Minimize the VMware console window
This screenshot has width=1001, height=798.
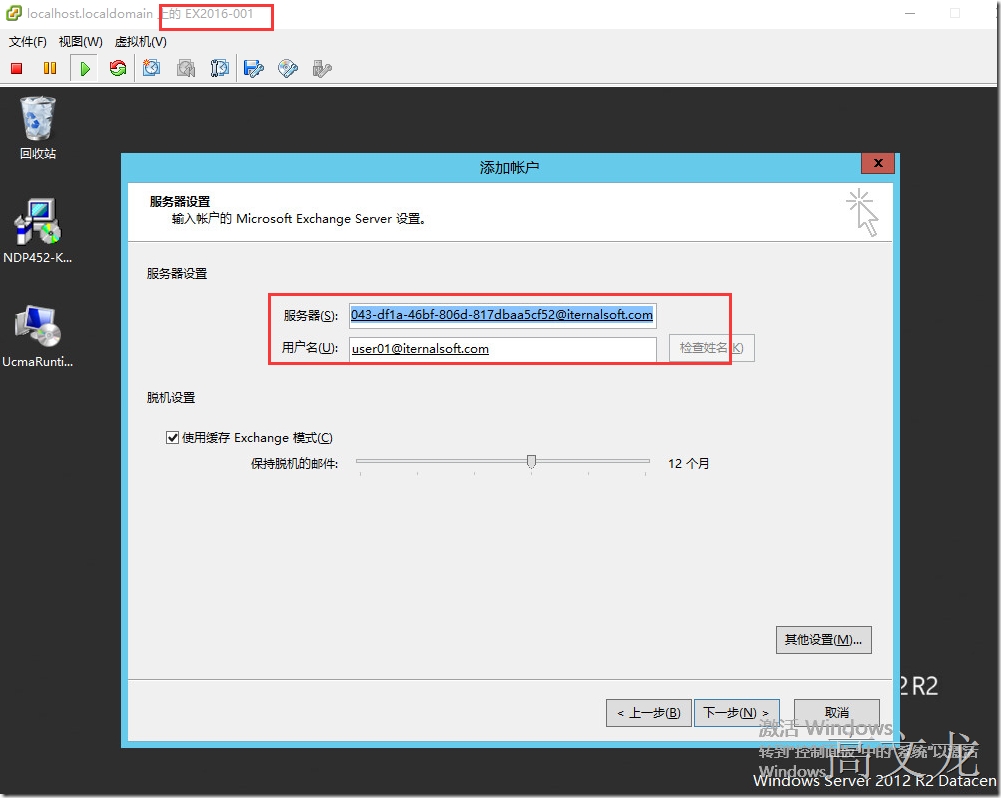(910, 13)
